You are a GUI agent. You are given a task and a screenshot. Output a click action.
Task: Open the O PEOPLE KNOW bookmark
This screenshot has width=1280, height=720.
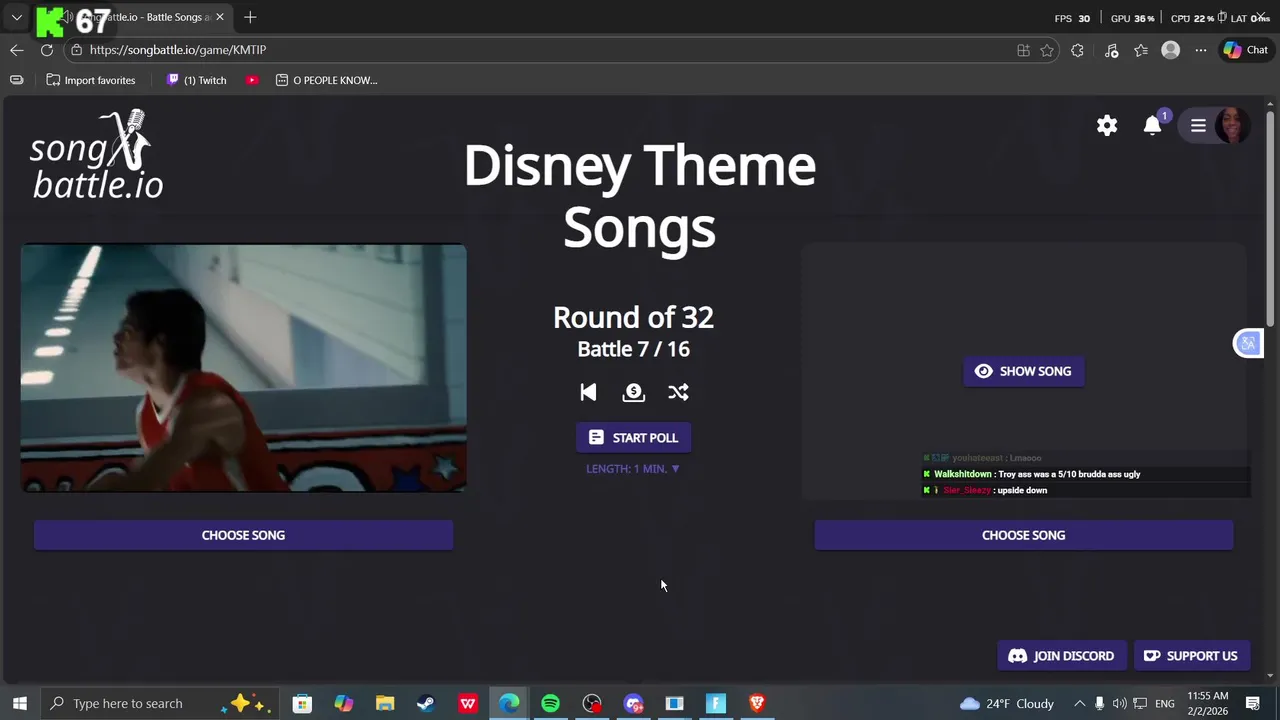tap(327, 80)
